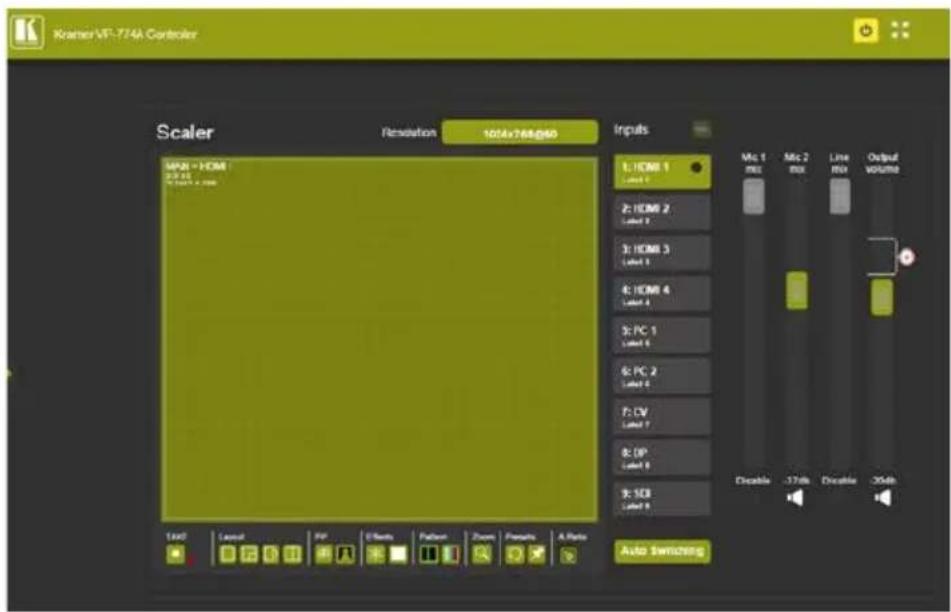
Task: Select input 8: DP
Action: (x=662, y=457)
